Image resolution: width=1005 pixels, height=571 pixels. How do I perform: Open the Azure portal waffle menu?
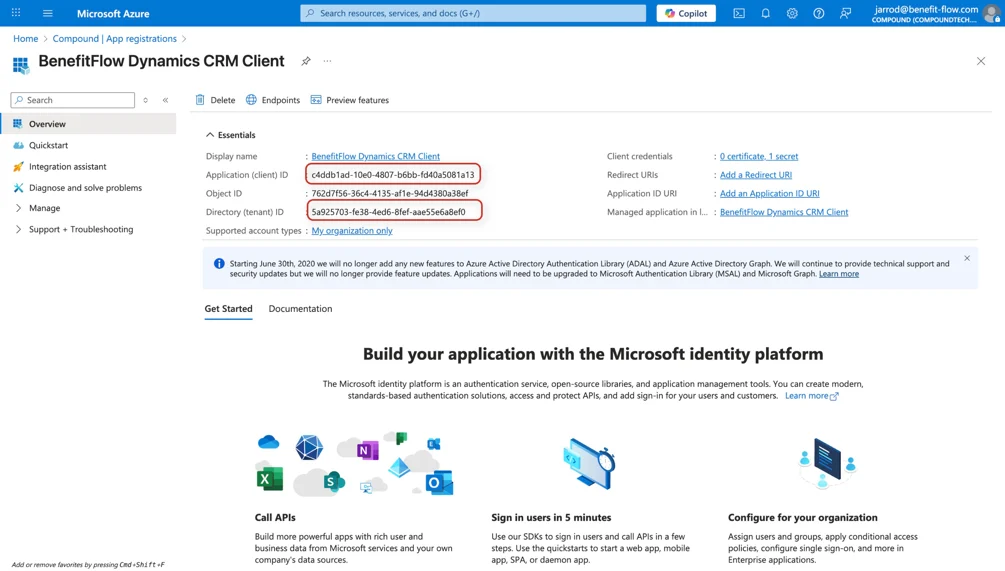16,13
